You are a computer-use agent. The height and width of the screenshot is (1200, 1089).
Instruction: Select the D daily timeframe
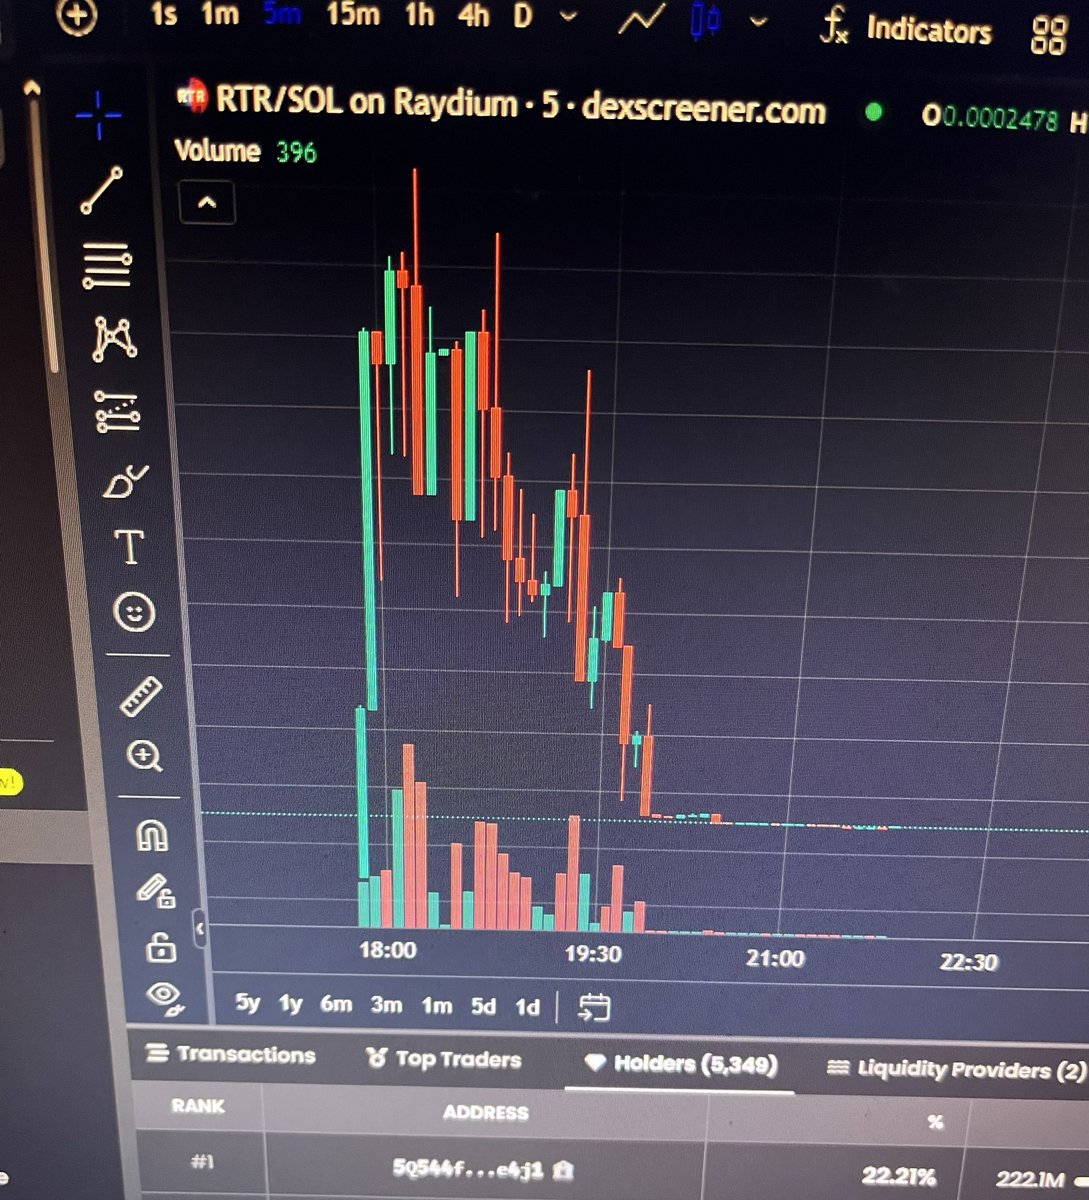pos(523,16)
